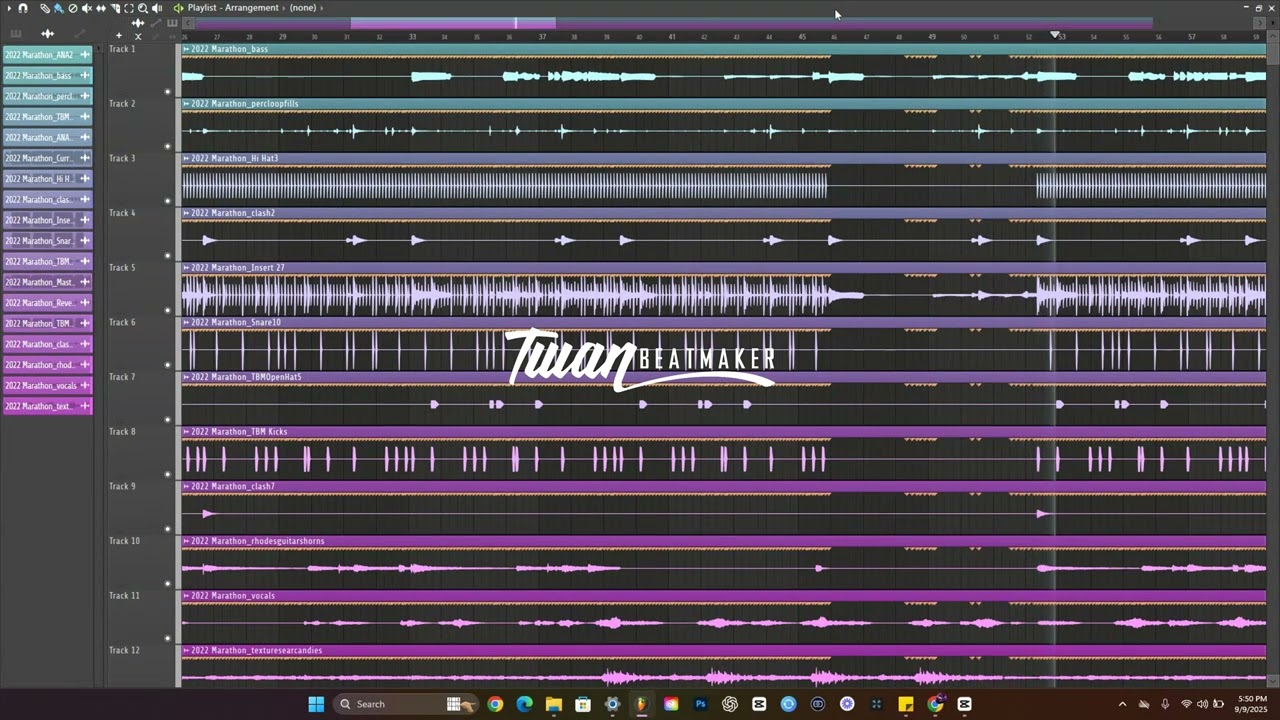
Task: Click the horizontal scrollbar thumb above the timeline
Action: click(453, 23)
